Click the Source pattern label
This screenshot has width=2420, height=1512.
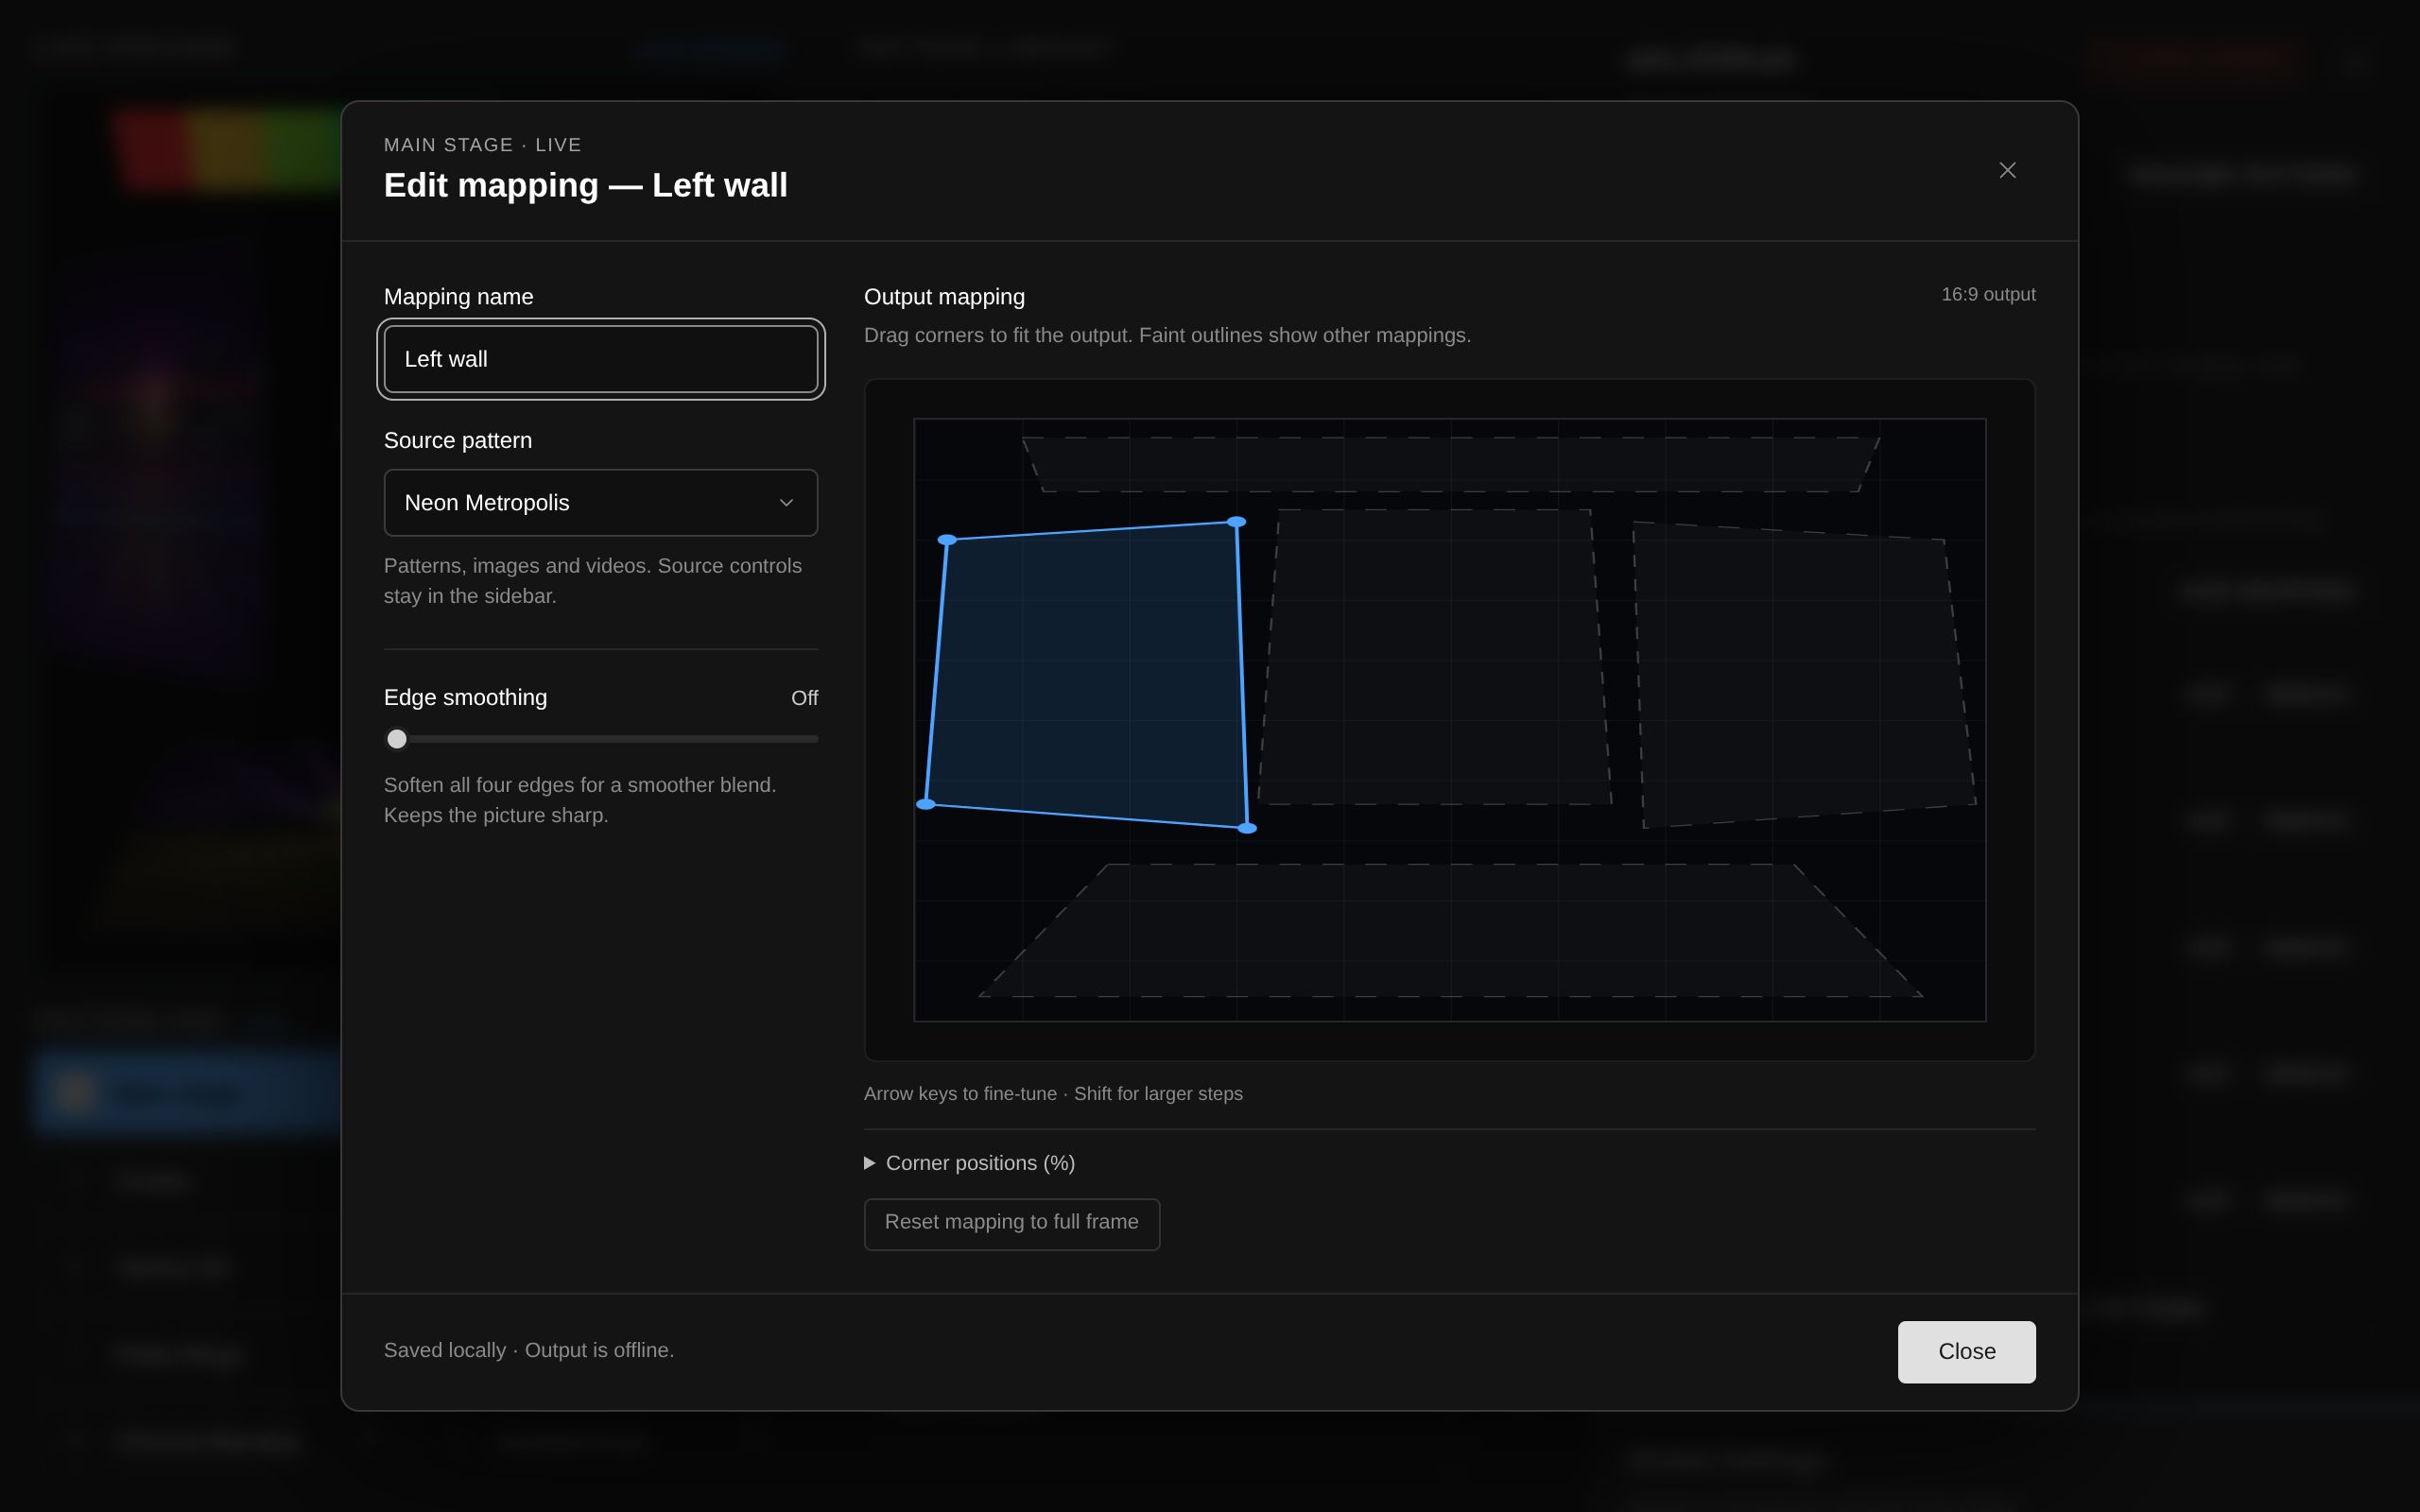click(x=458, y=441)
